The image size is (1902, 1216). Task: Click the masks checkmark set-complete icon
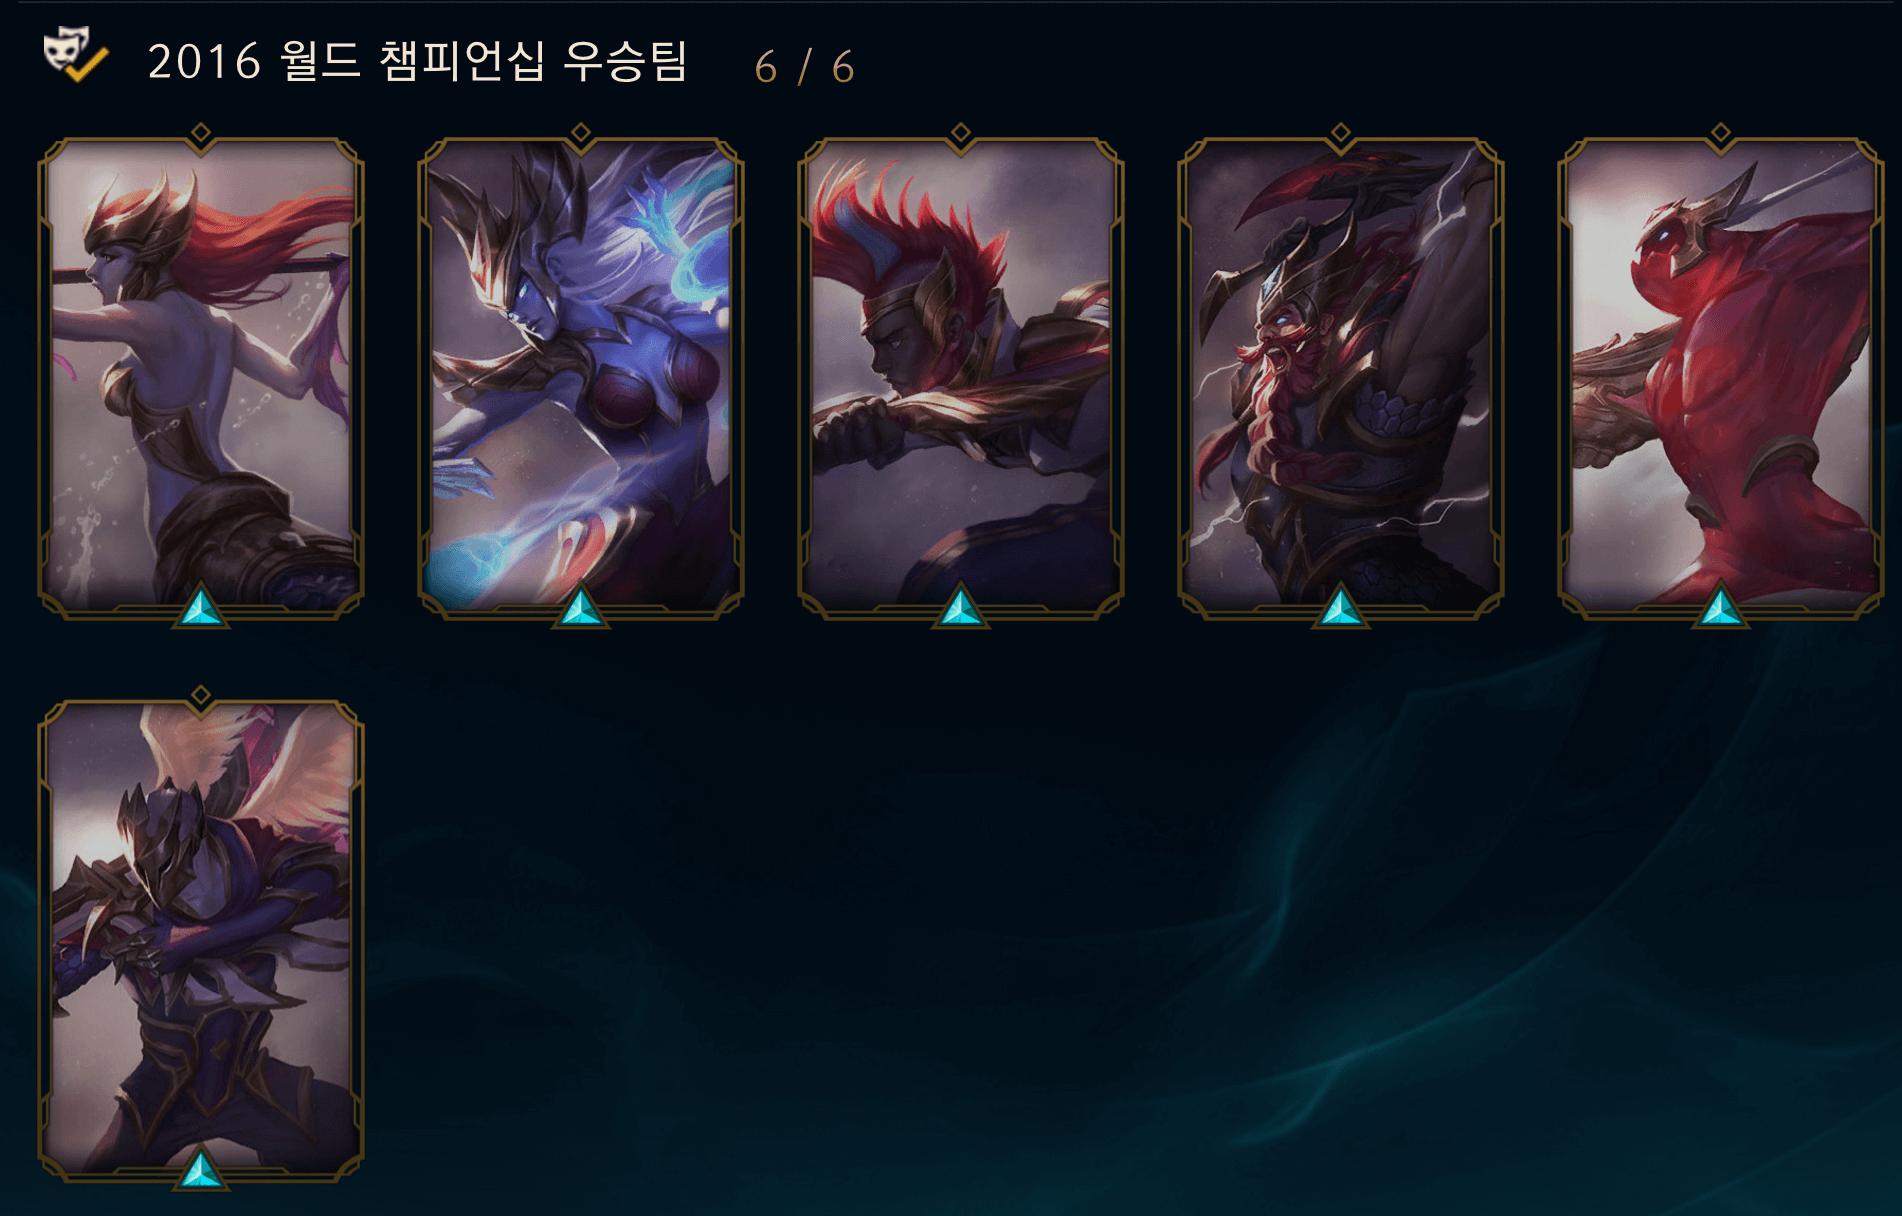point(75,55)
